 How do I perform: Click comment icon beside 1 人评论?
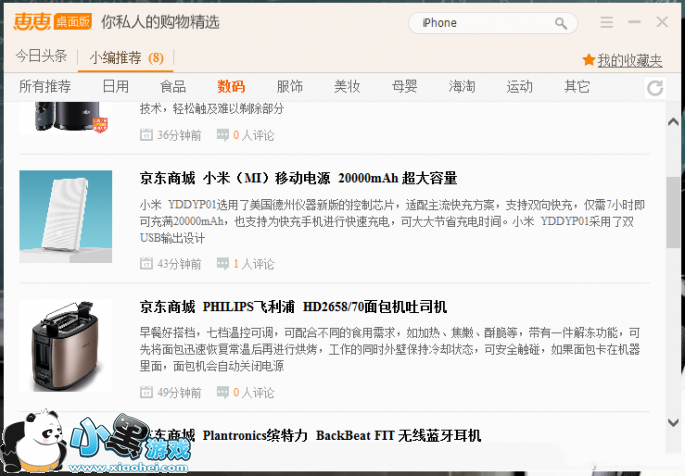(223, 264)
